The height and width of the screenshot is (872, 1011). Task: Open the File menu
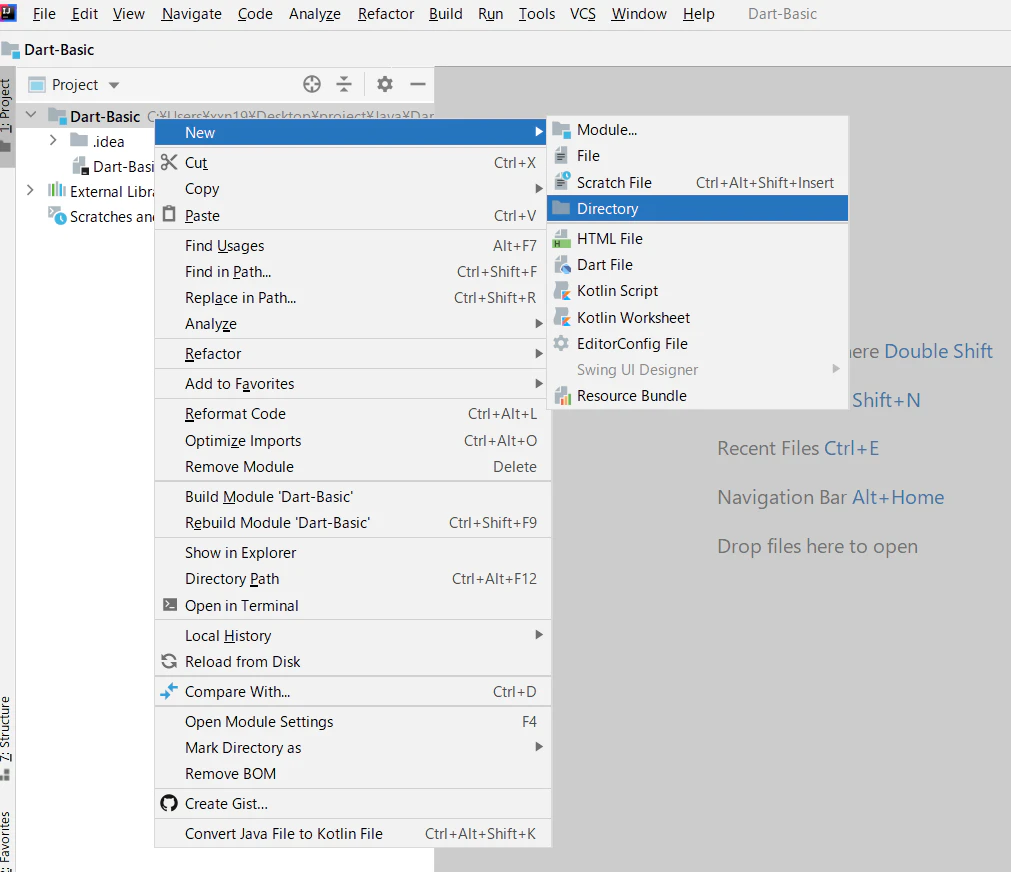click(x=44, y=14)
